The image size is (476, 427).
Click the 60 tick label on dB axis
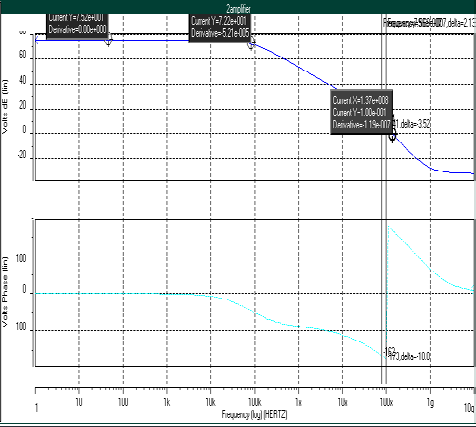22,55
